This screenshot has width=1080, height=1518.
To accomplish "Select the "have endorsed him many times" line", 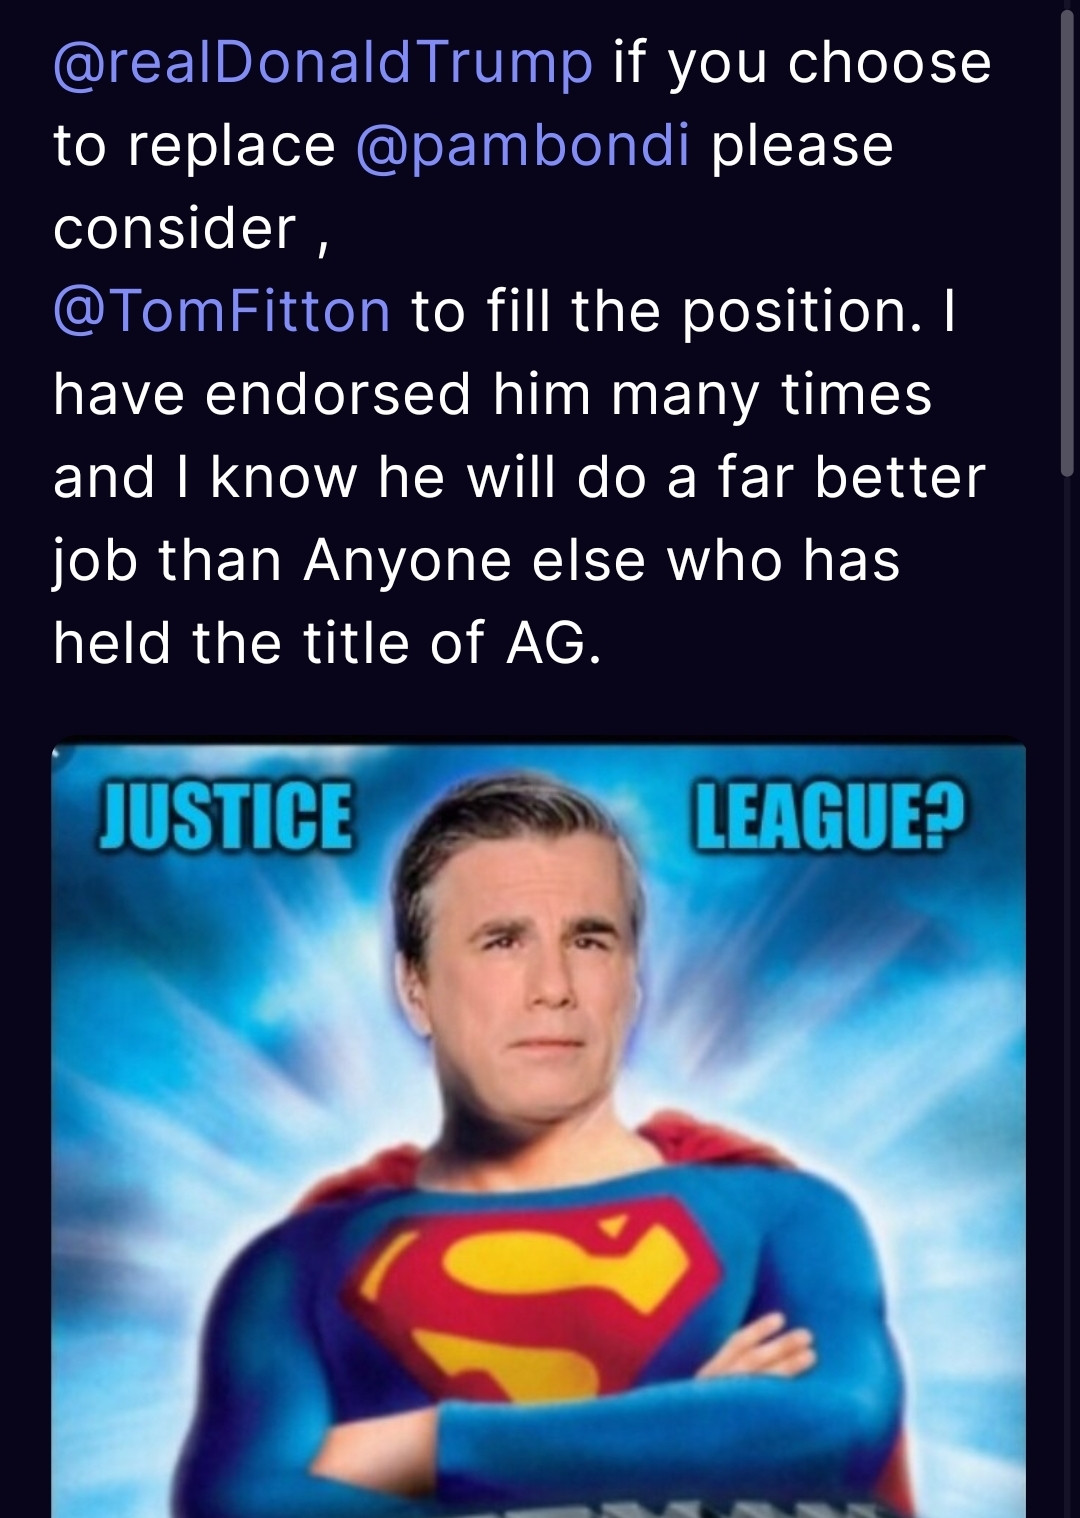I will point(492,394).
